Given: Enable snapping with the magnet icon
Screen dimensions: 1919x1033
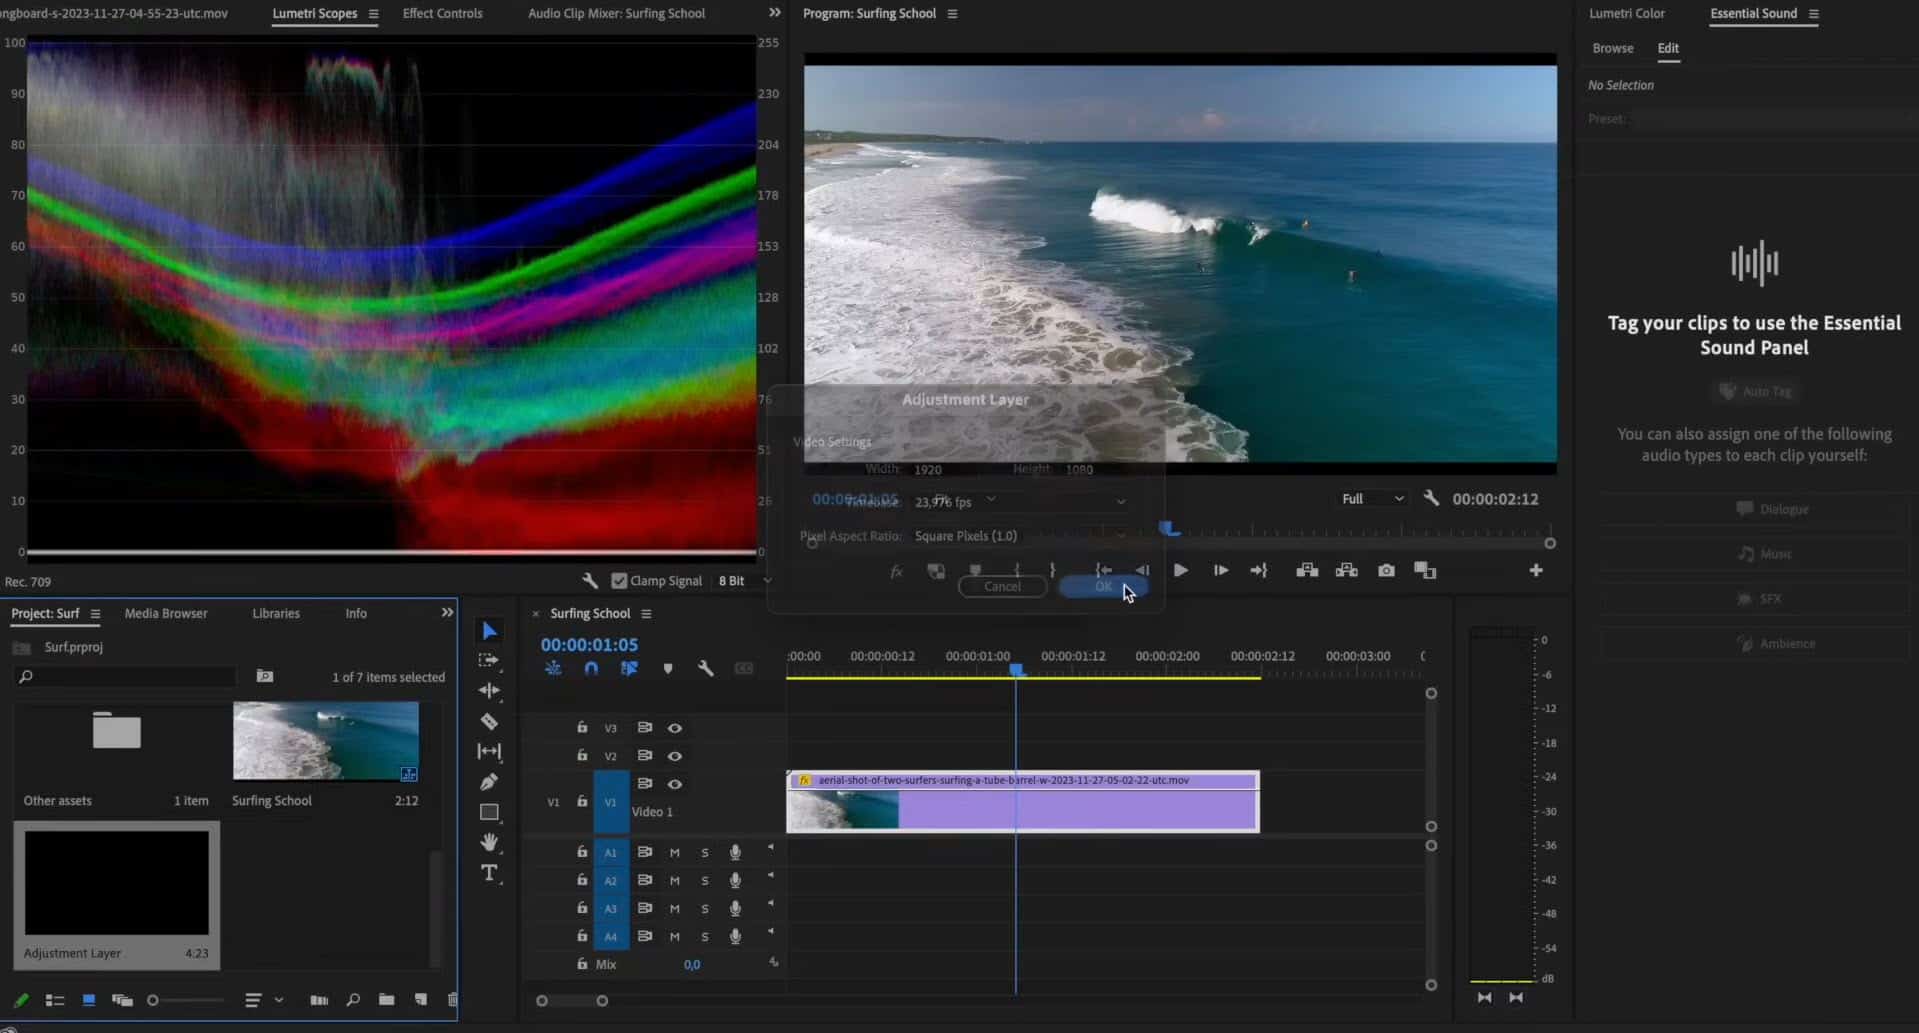Looking at the screenshot, I should pos(591,668).
